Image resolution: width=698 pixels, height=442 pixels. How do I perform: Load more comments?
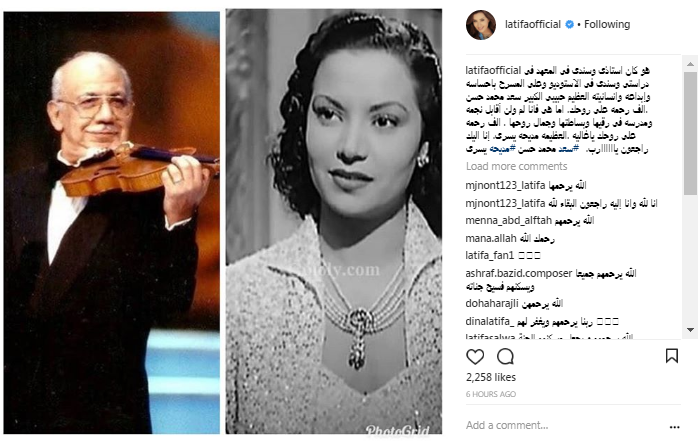pyautogui.click(x=516, y=166)
